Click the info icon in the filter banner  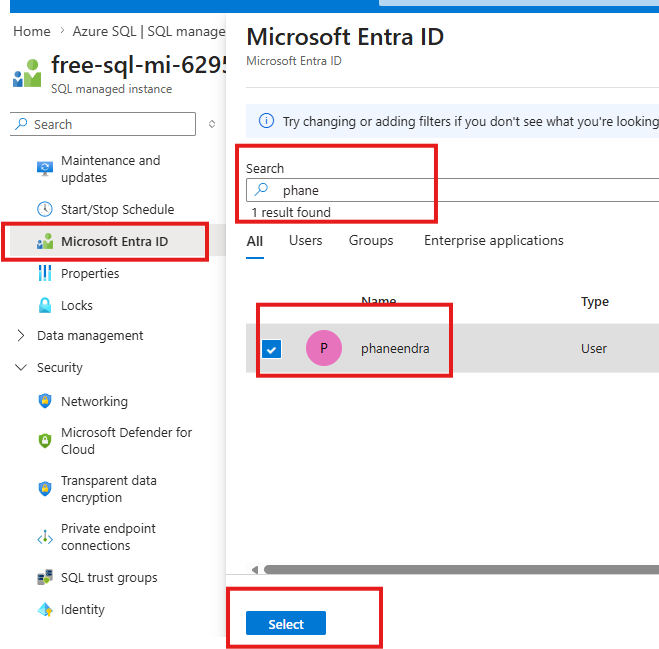pyautogui.click(x=266, y=121)
